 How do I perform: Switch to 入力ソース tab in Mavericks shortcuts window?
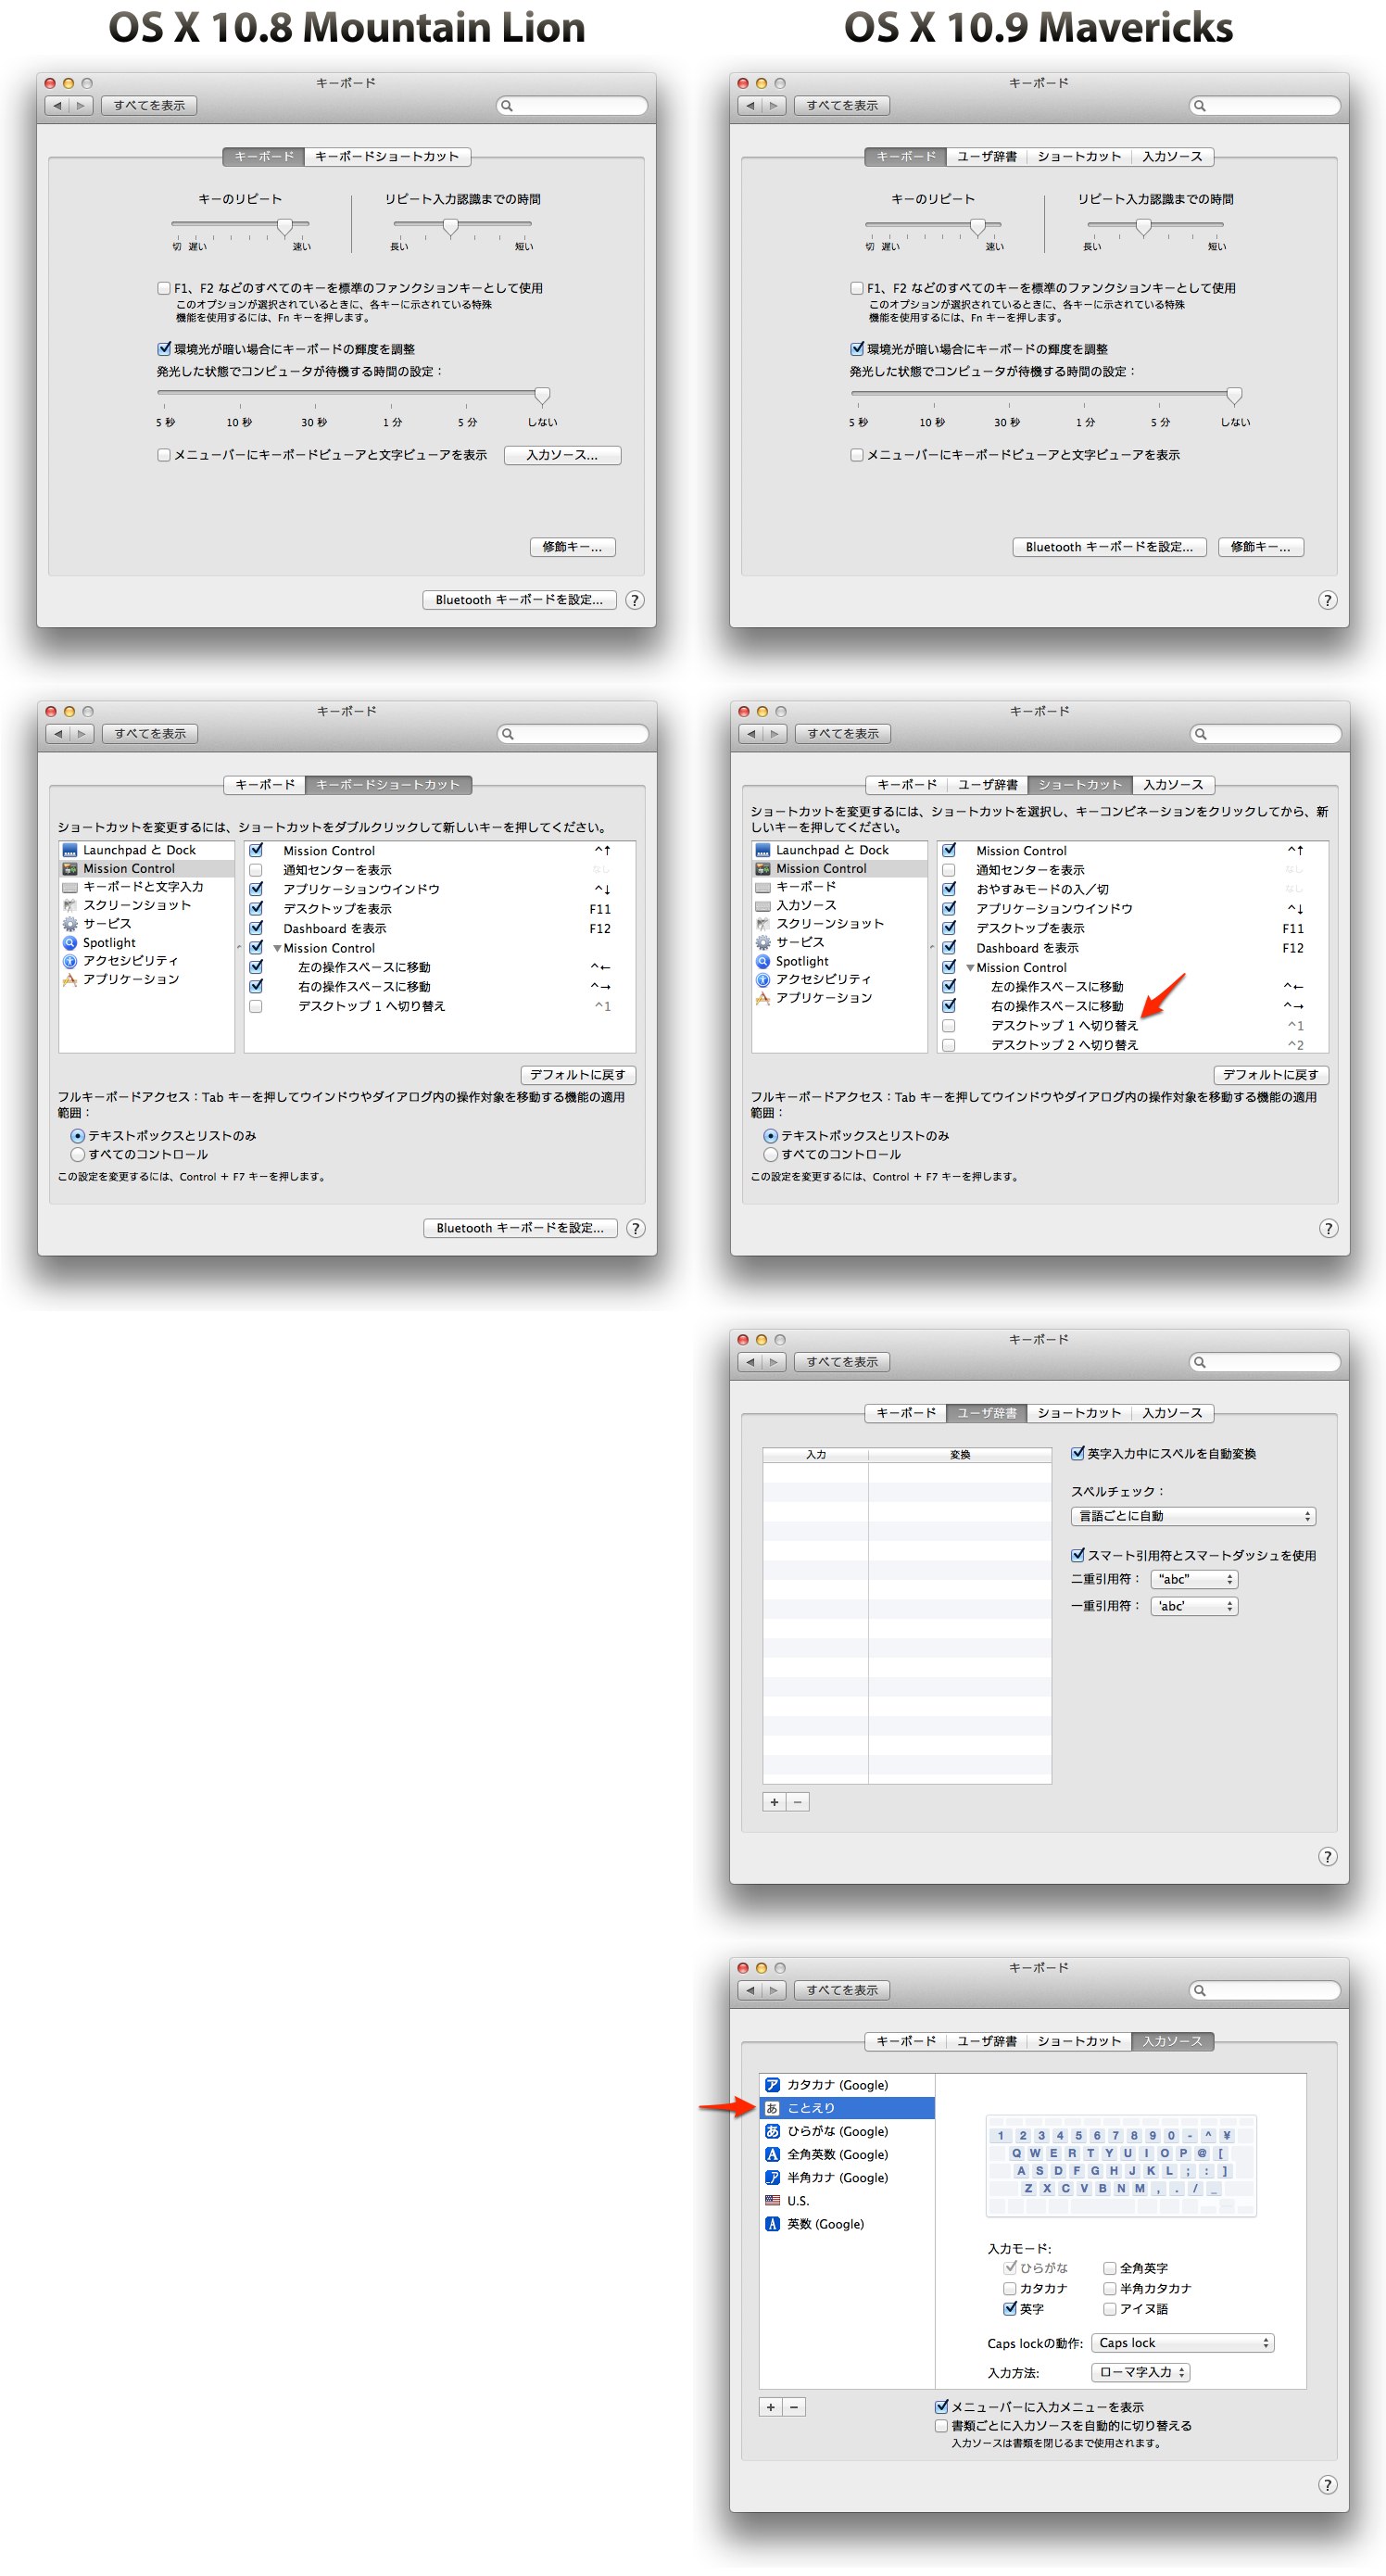pyautogui.click(x=1174, y=785)
